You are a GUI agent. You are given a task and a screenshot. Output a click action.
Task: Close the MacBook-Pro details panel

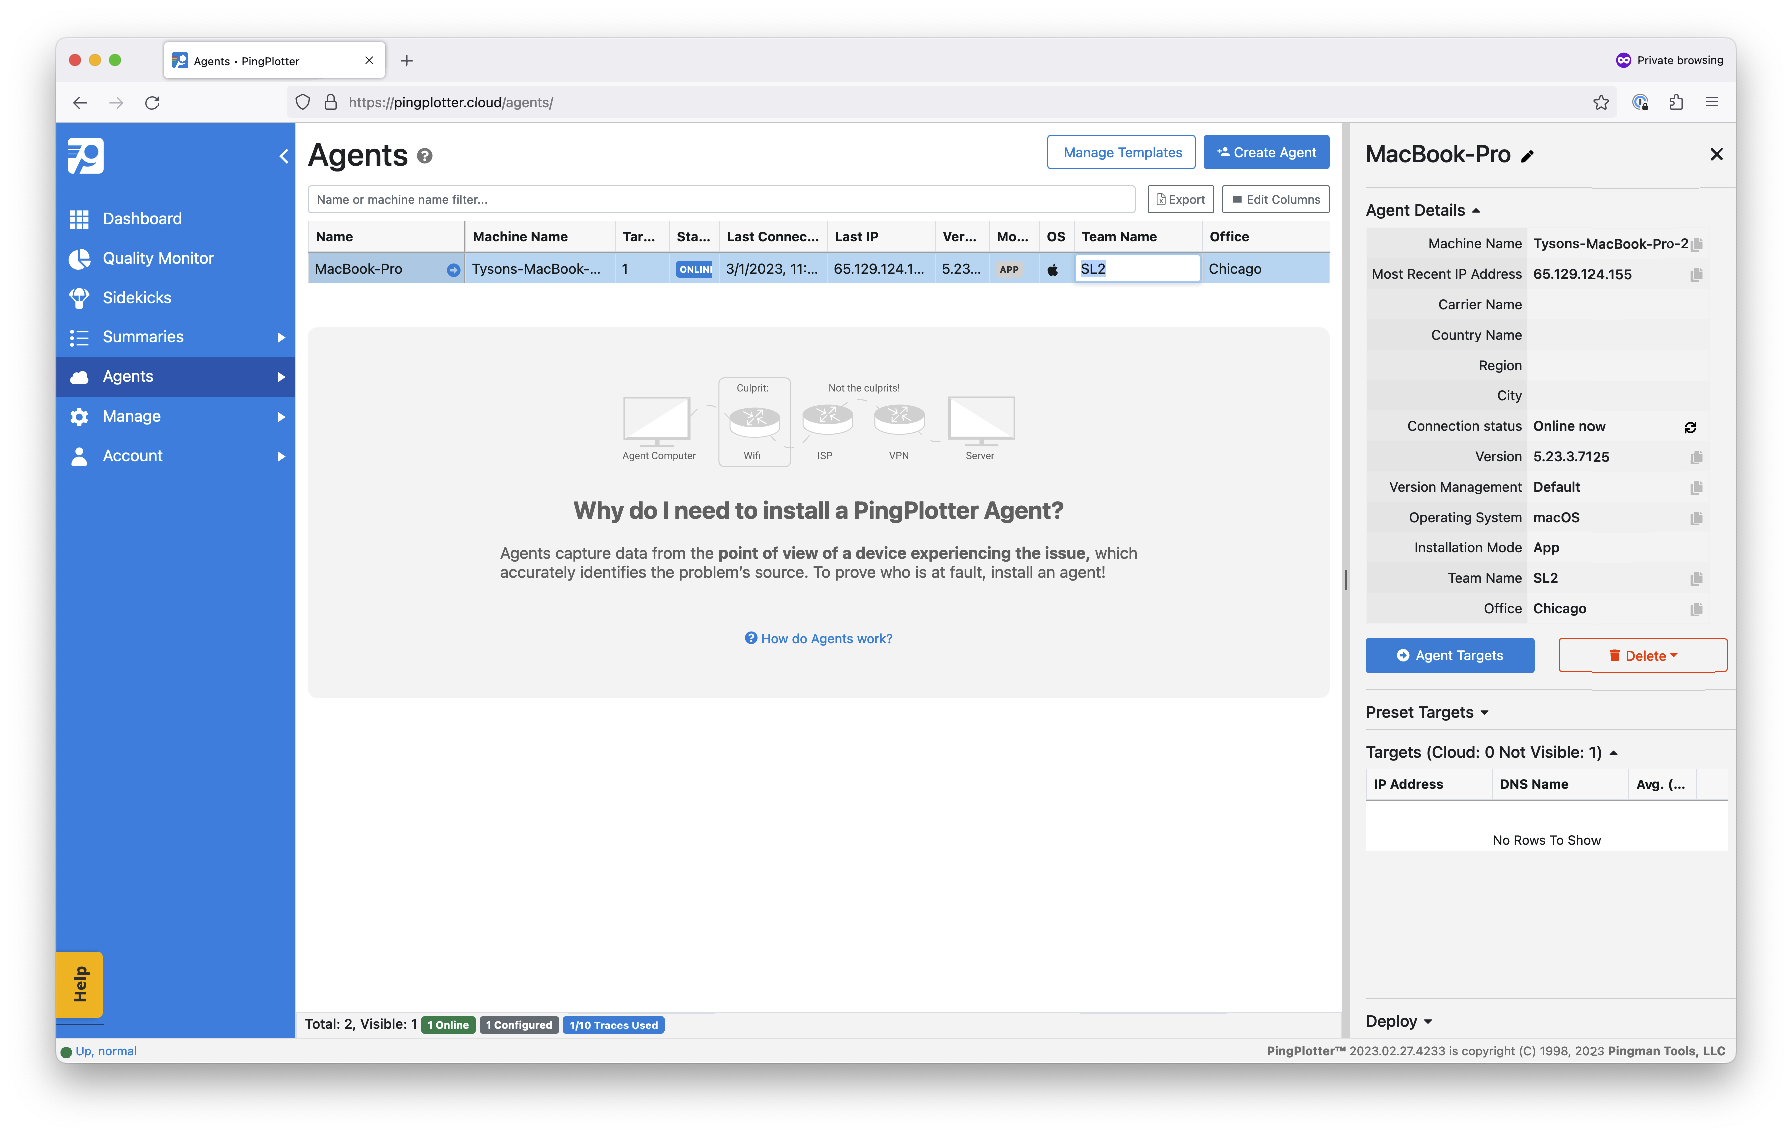point(1716,154)
